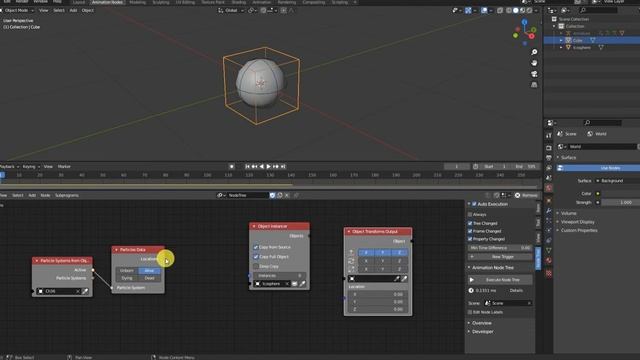Viewport: 640px width, 360px height.
Task: Toggle Copy Full Object checkbox
Action: coord(256,257)
